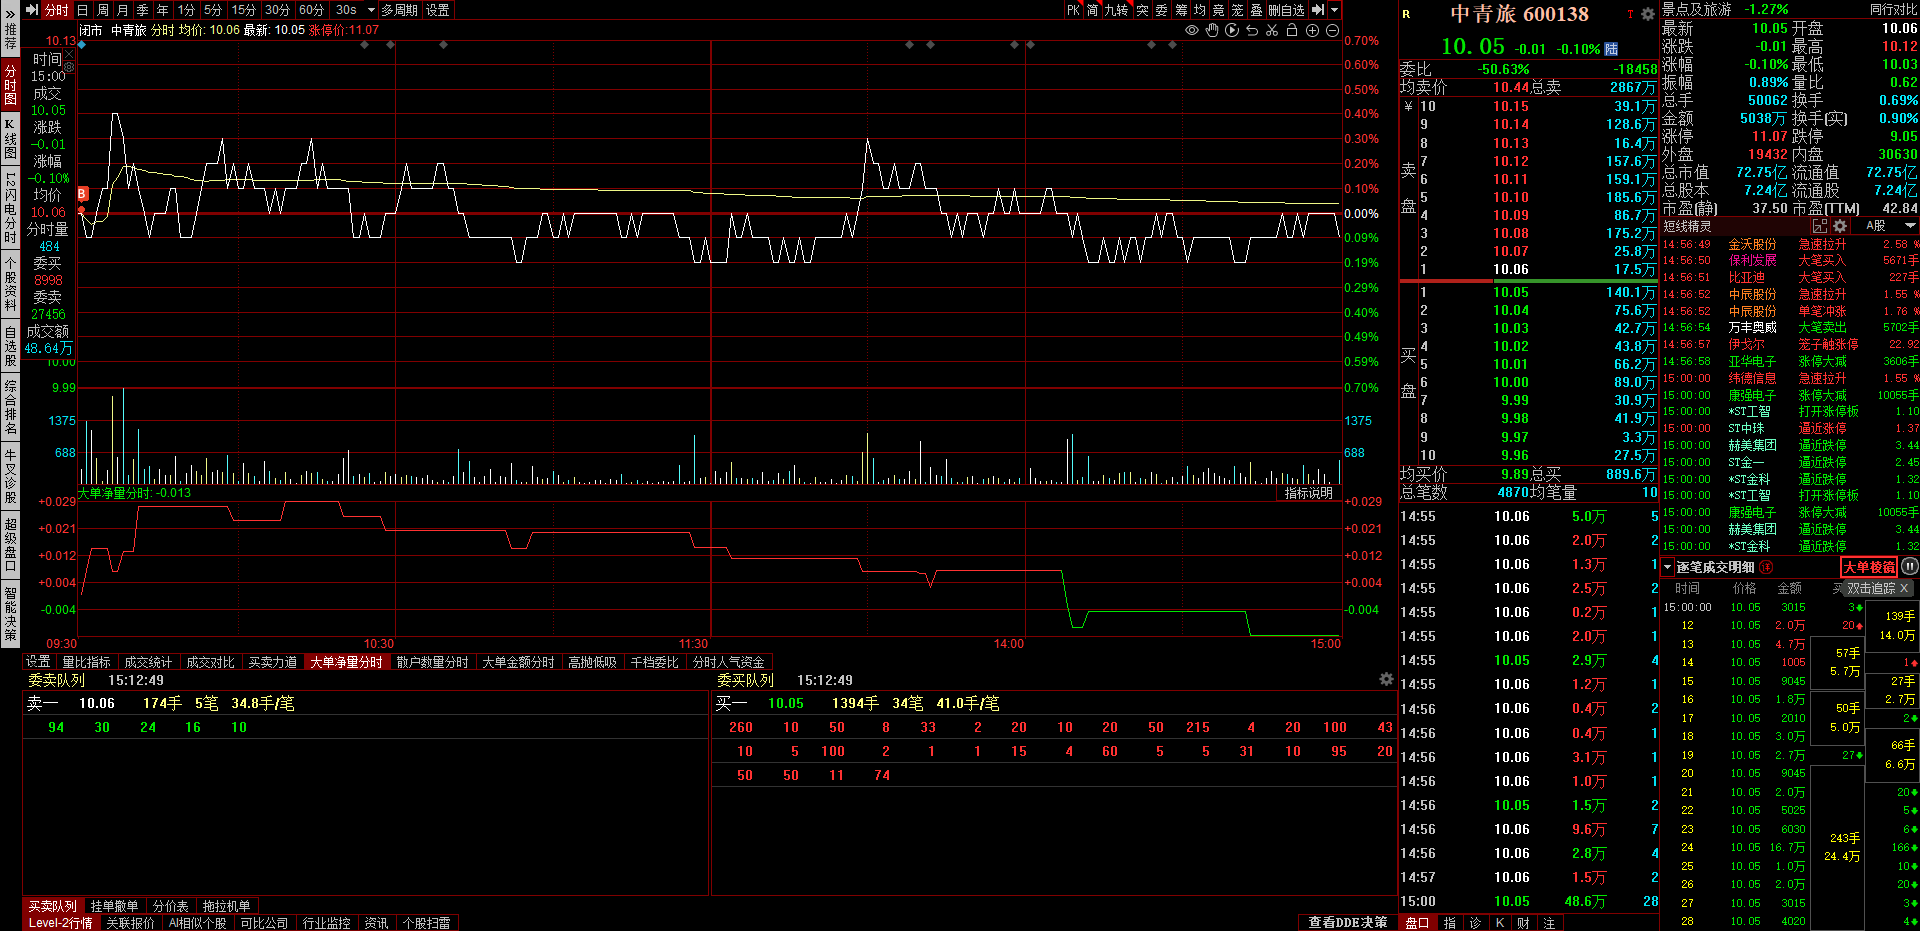Open the 千档委比 indicator tab
This screenshot has height=931, width=1920.
(x=654, y=662)
